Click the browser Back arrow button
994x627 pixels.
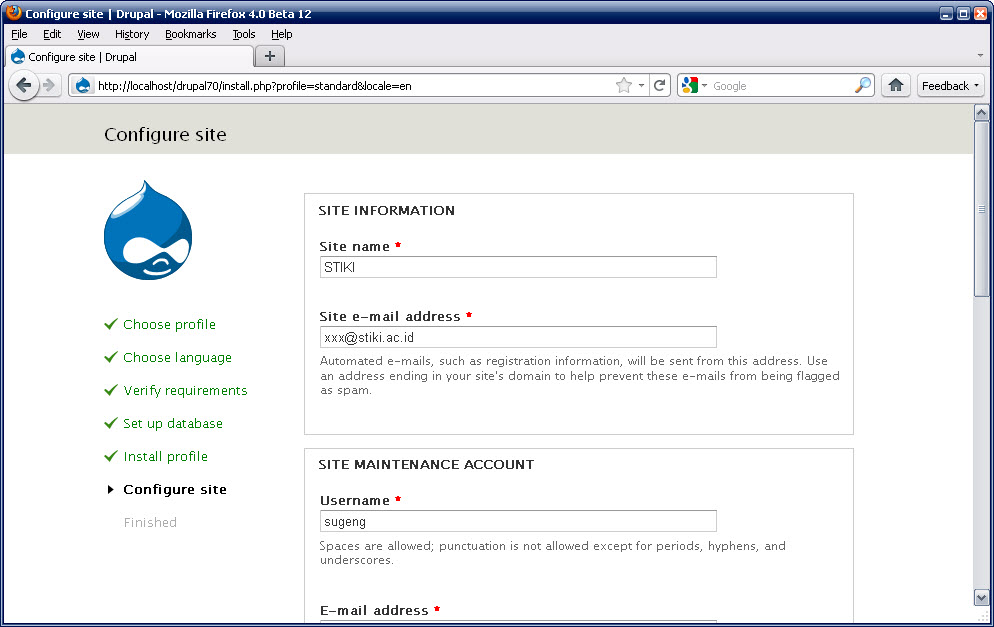[24, 86]
